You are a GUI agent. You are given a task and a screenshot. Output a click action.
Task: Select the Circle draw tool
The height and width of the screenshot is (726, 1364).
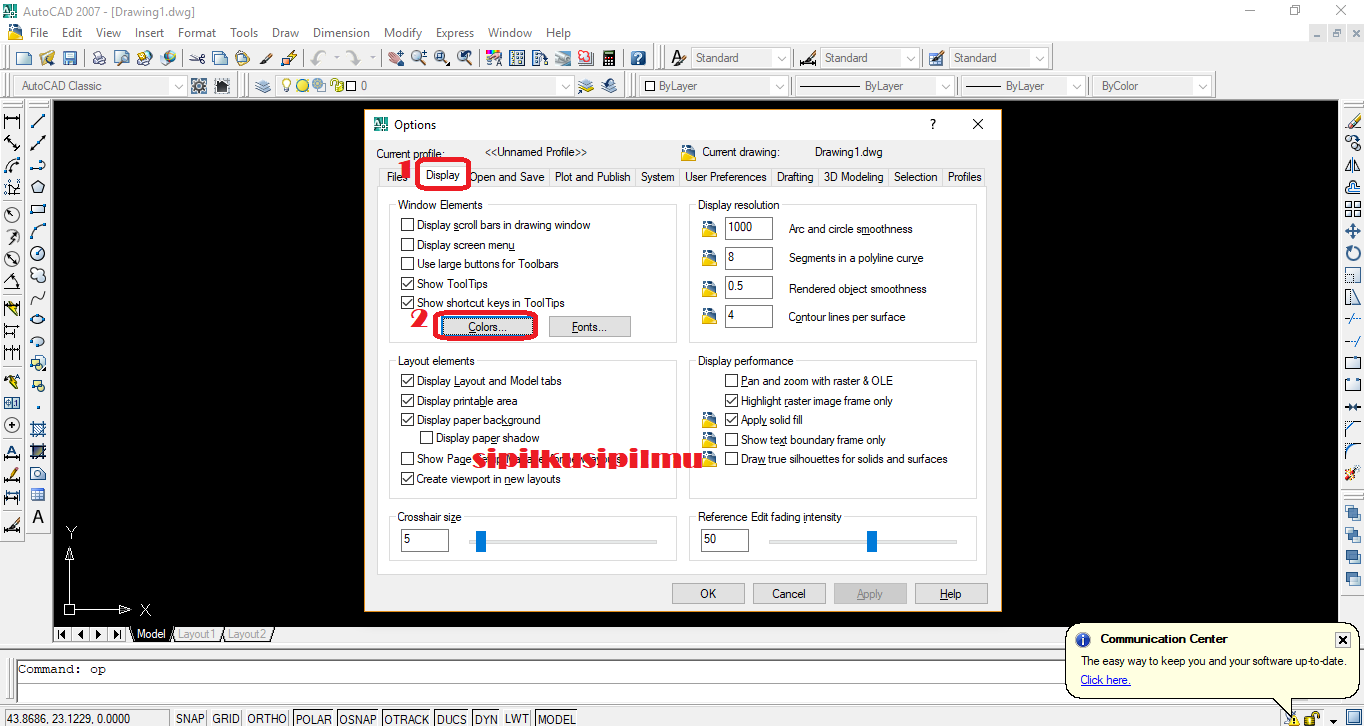pyautogui.click(x=38, y=253)
